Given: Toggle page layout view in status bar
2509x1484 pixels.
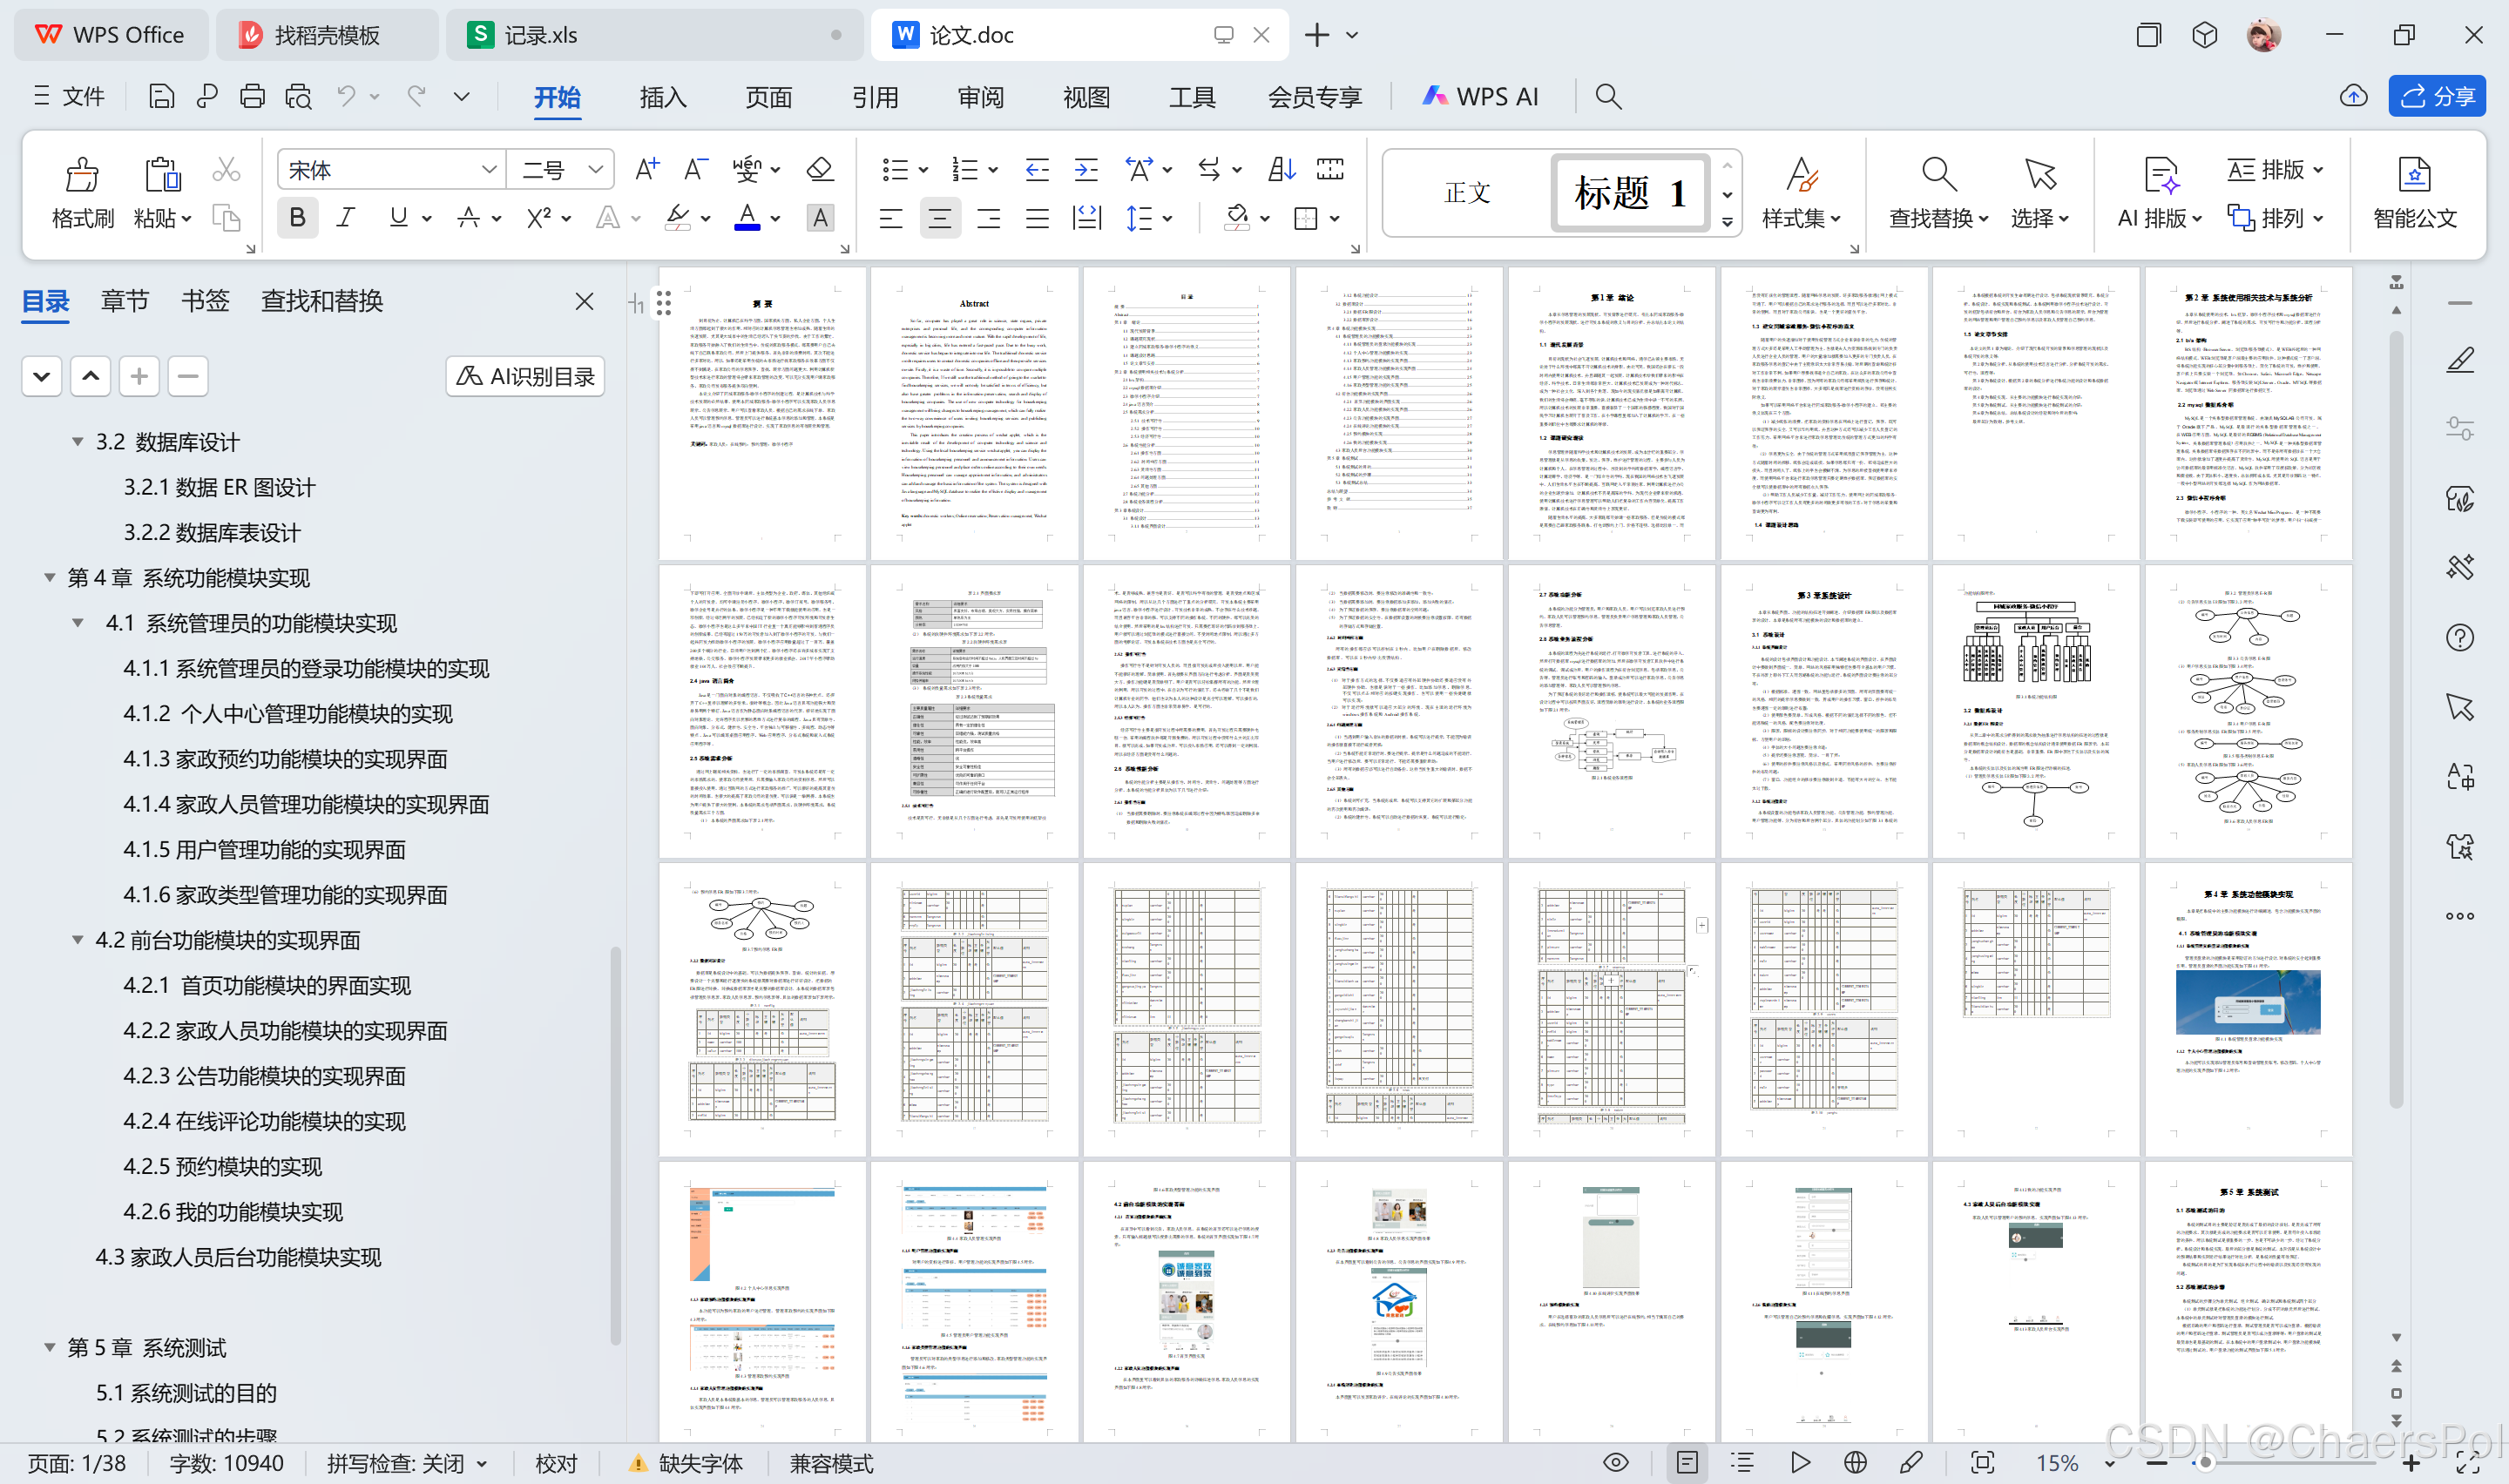Looking at the screenshot, I should pos(1687,1462).
